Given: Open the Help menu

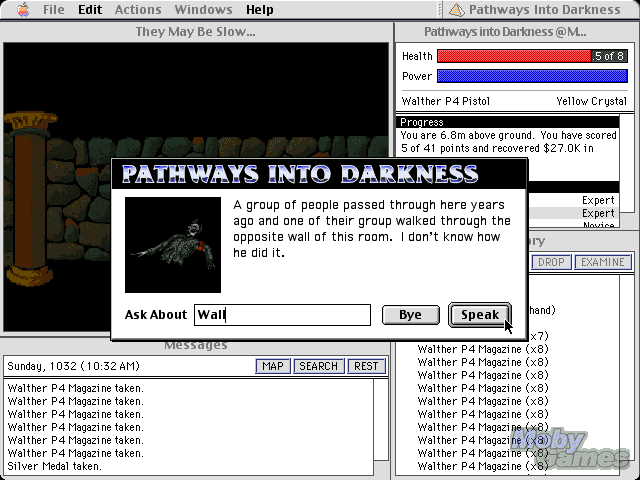Looking at the screenshot, I should (260, 9).
